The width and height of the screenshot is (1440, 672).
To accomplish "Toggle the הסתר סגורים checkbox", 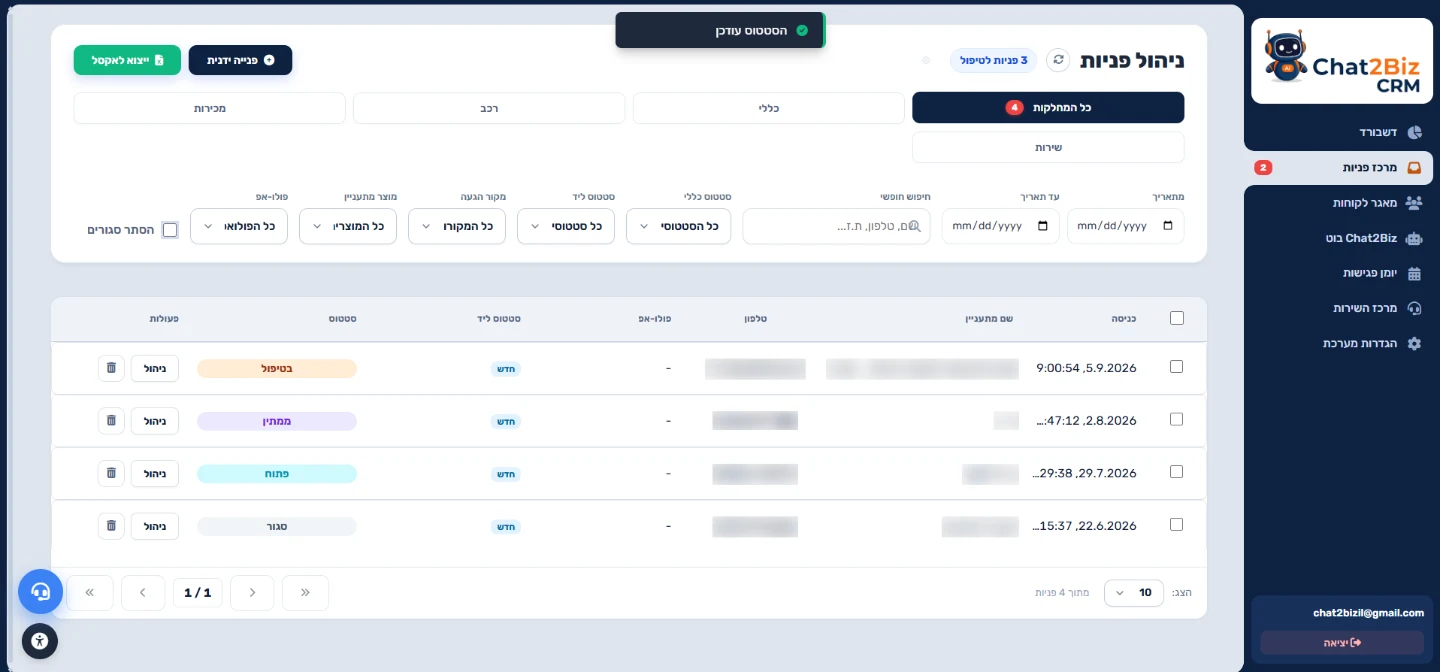I will coord(170,230).
